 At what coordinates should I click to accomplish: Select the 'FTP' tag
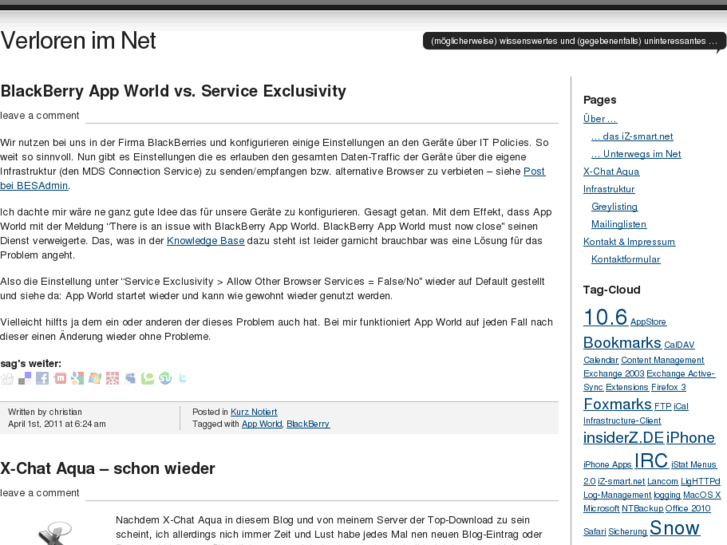(663, 406)
